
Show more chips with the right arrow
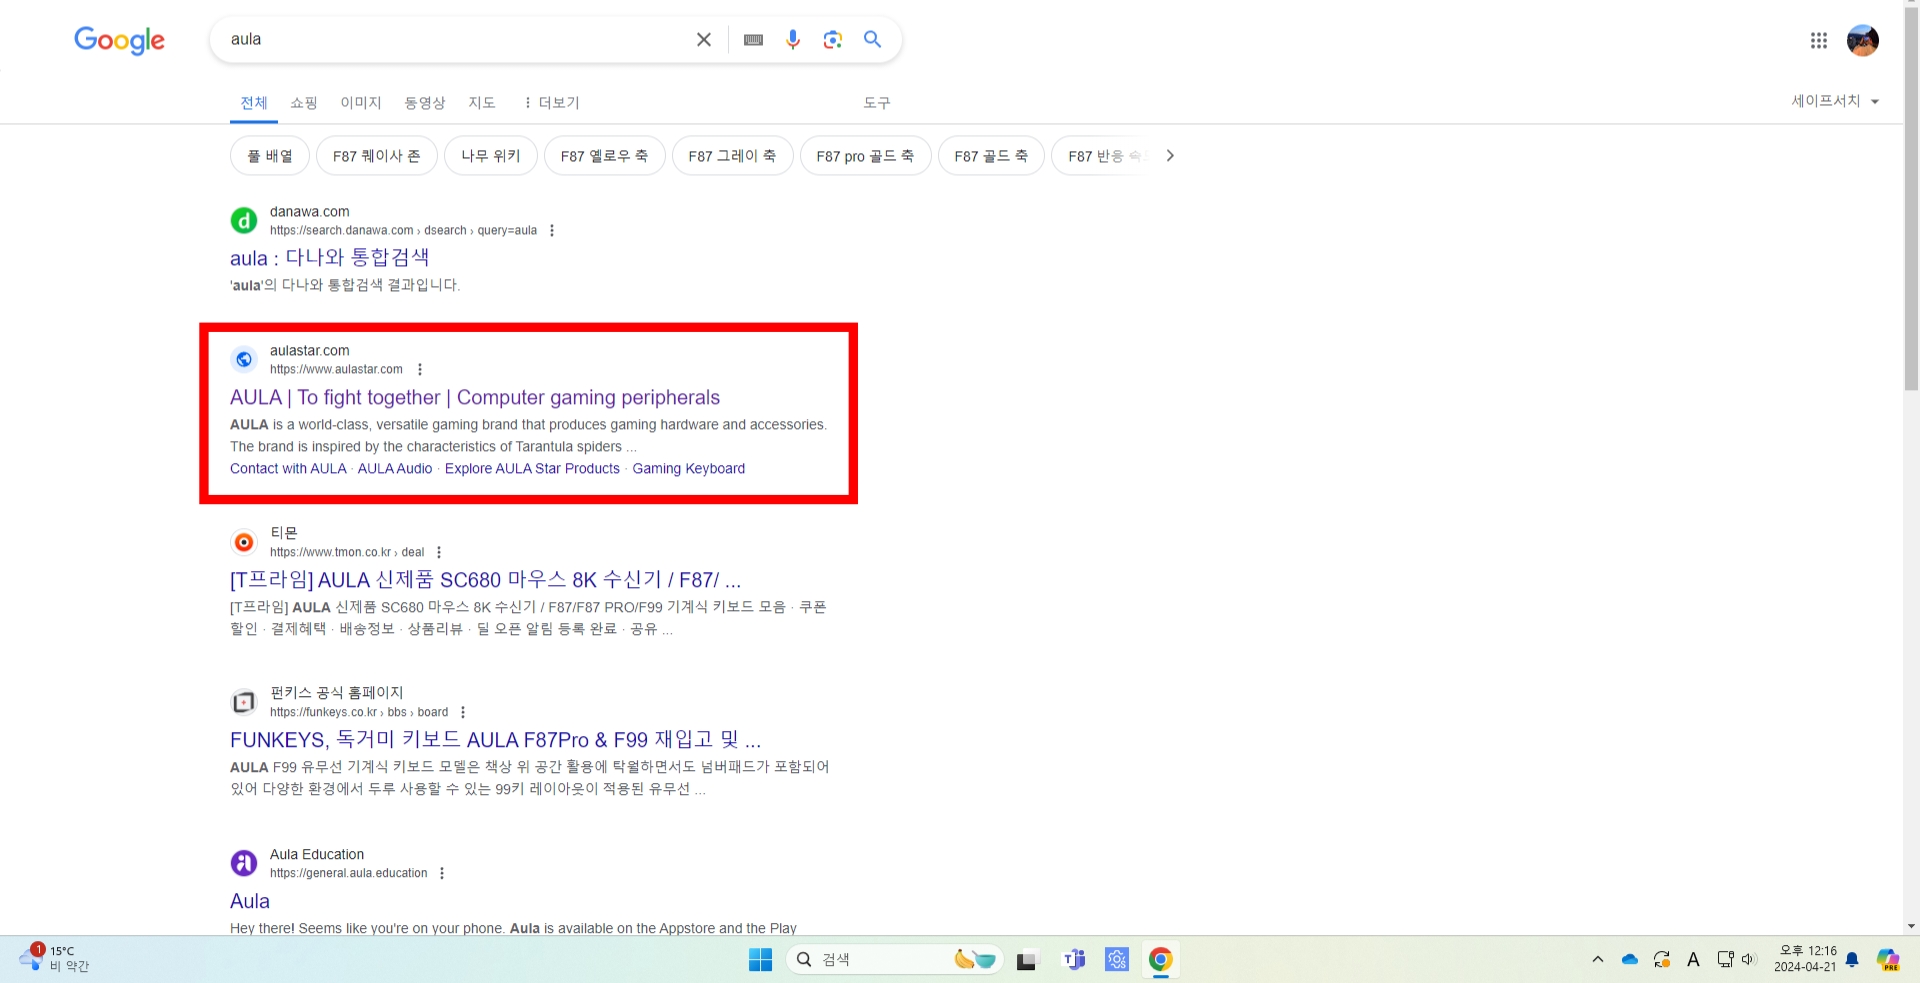pyautogui.click(x=1170, y=156)
